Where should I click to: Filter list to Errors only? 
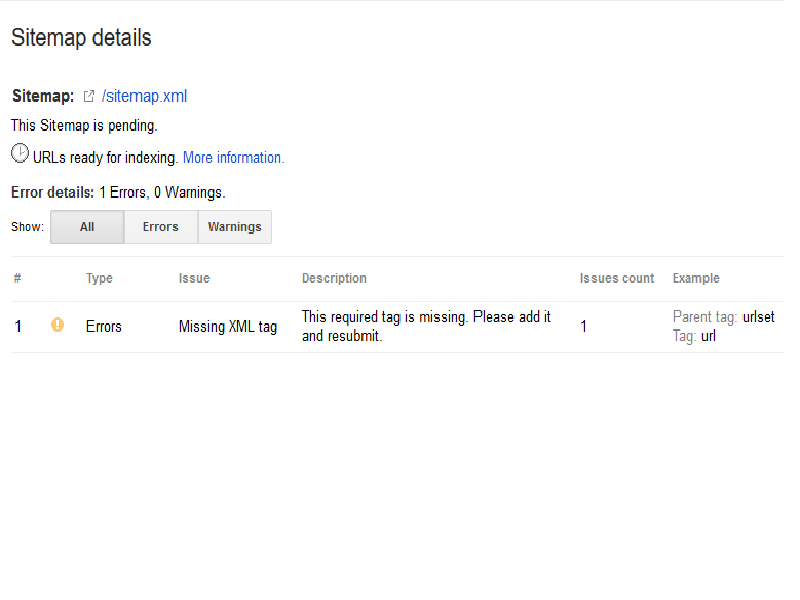[x=160, y=227]
